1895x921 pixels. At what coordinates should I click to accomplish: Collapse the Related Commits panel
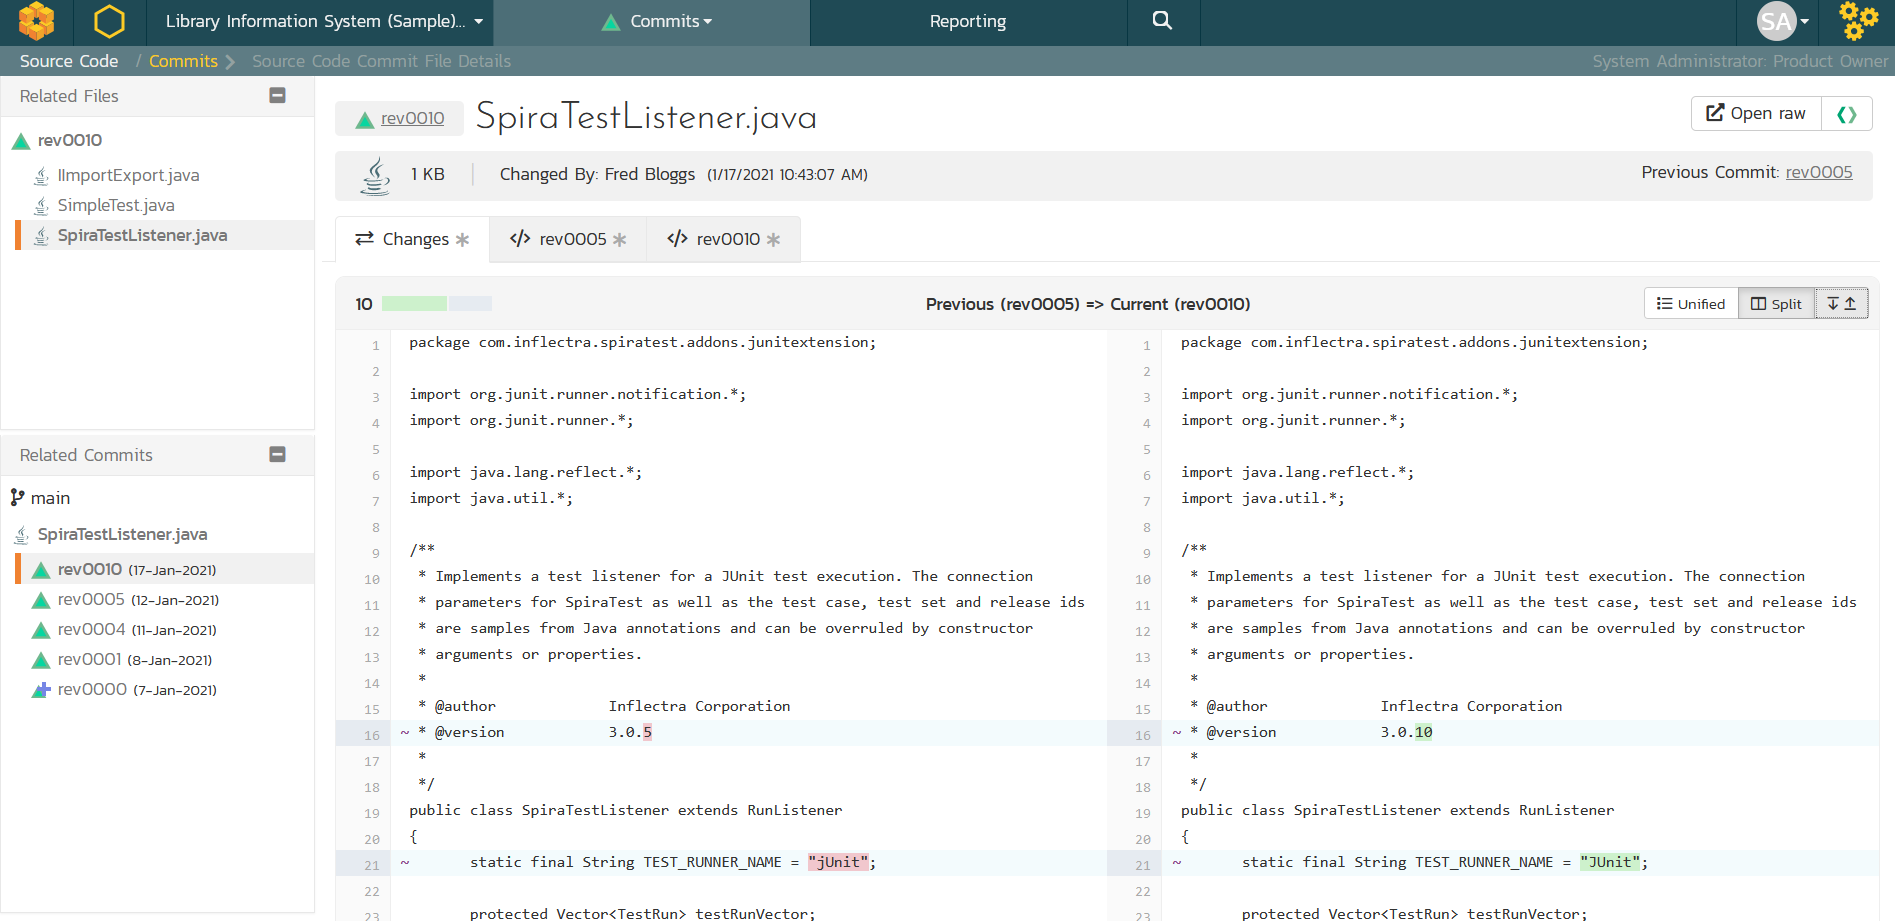click(278, 455)
